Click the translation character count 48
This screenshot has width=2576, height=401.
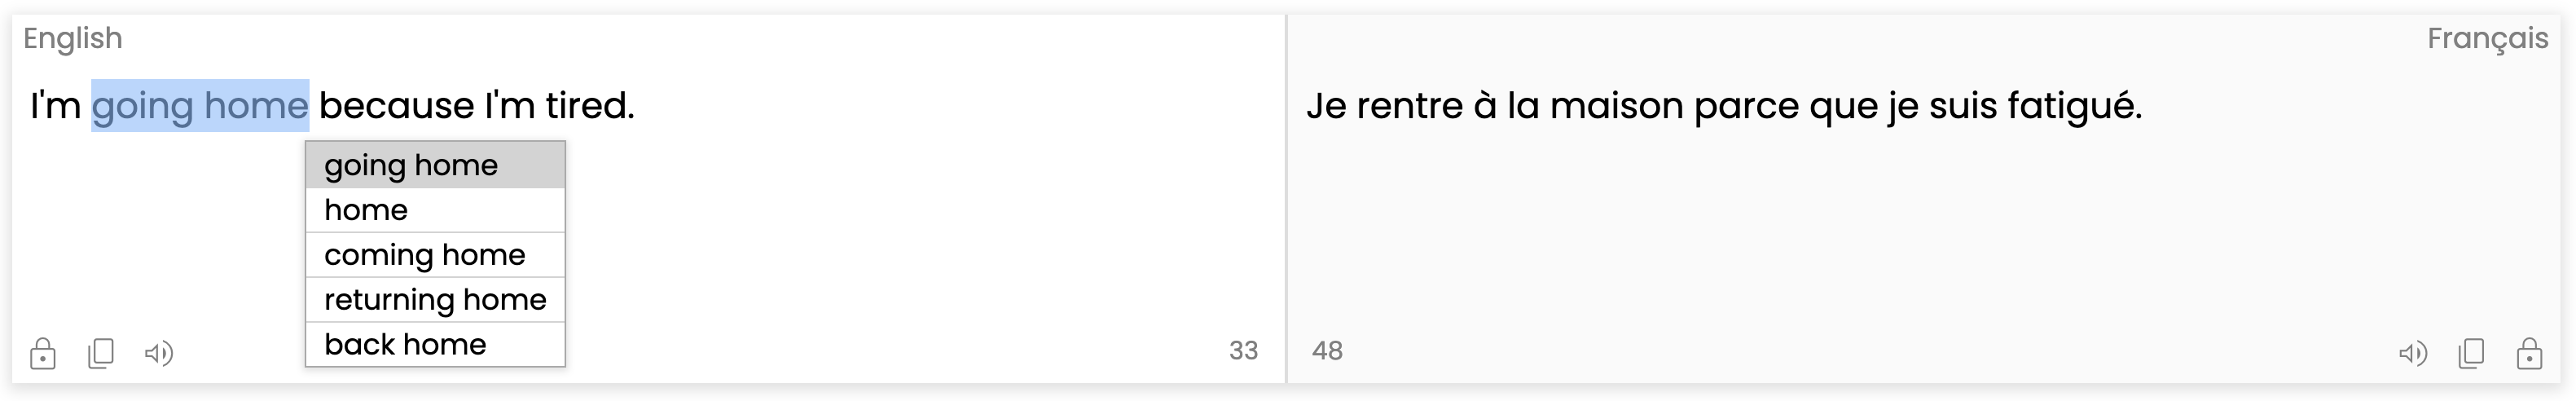coord(1327,351)
